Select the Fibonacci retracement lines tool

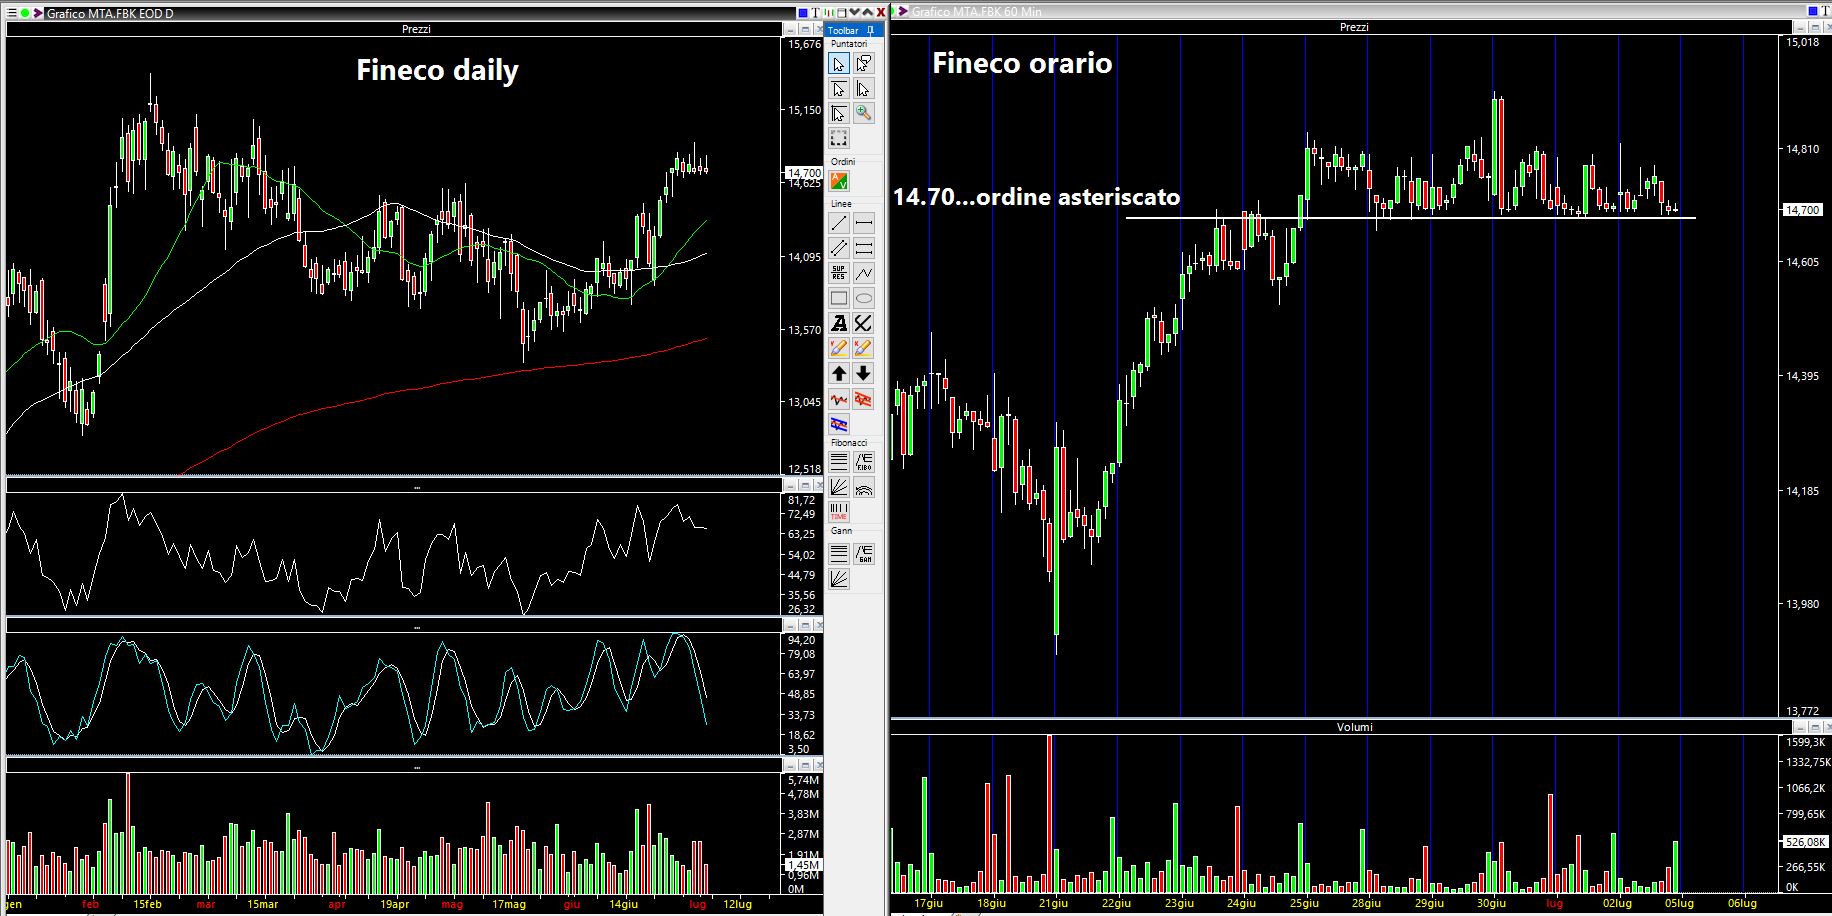[x=839, y=462]
